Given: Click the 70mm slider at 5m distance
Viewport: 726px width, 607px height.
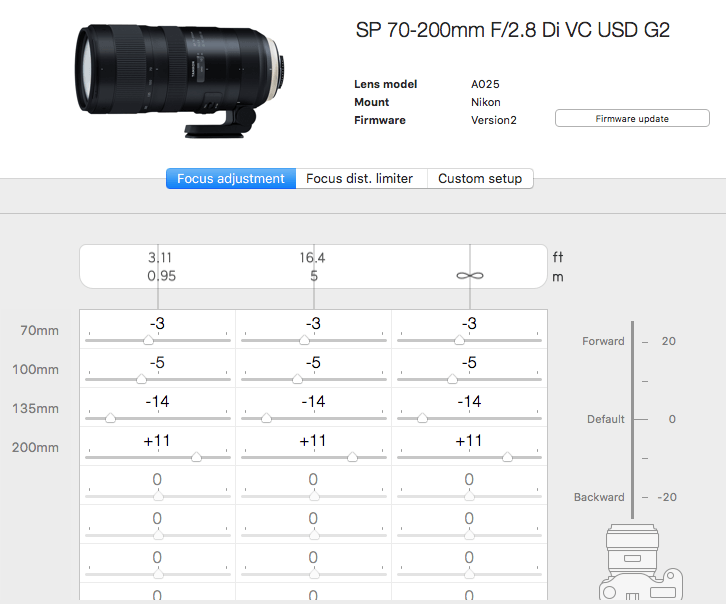Looking at the screenshot, I should coord(304,341).
